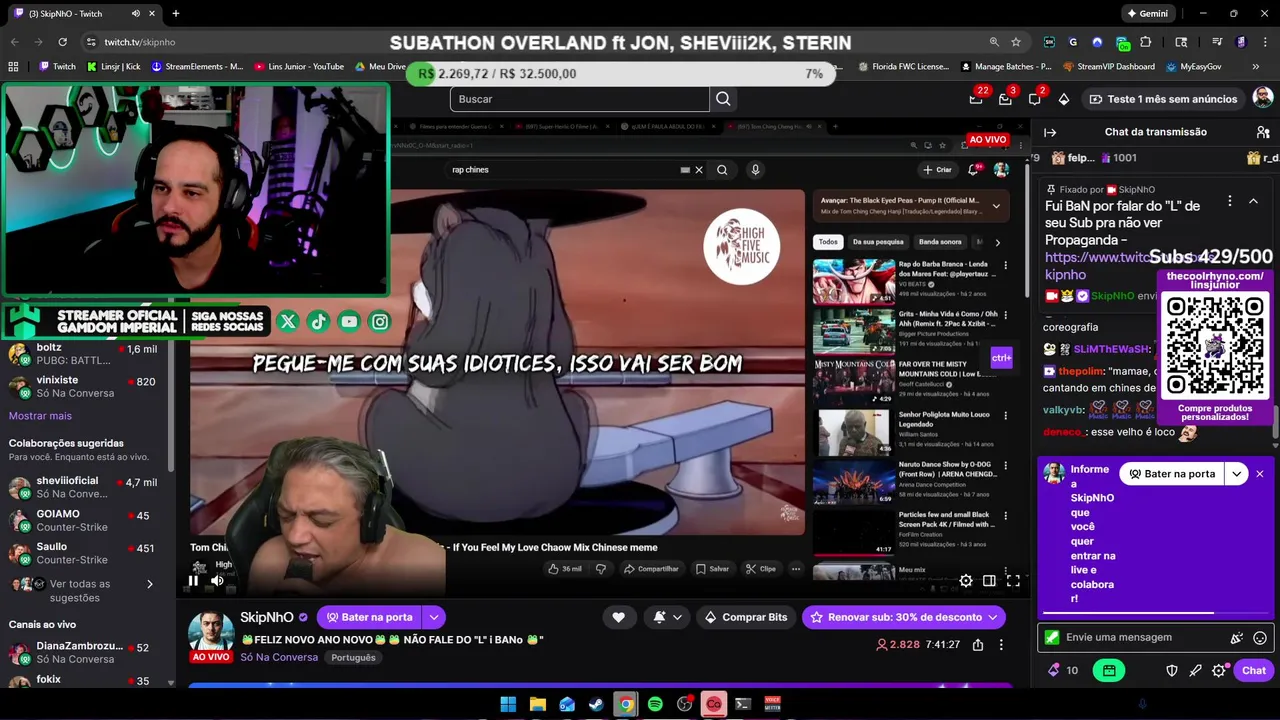This screenshot has height=720, width=1280.
Task: Click Mostrar mais link in sidebar
Action: [x=40, y=416]
